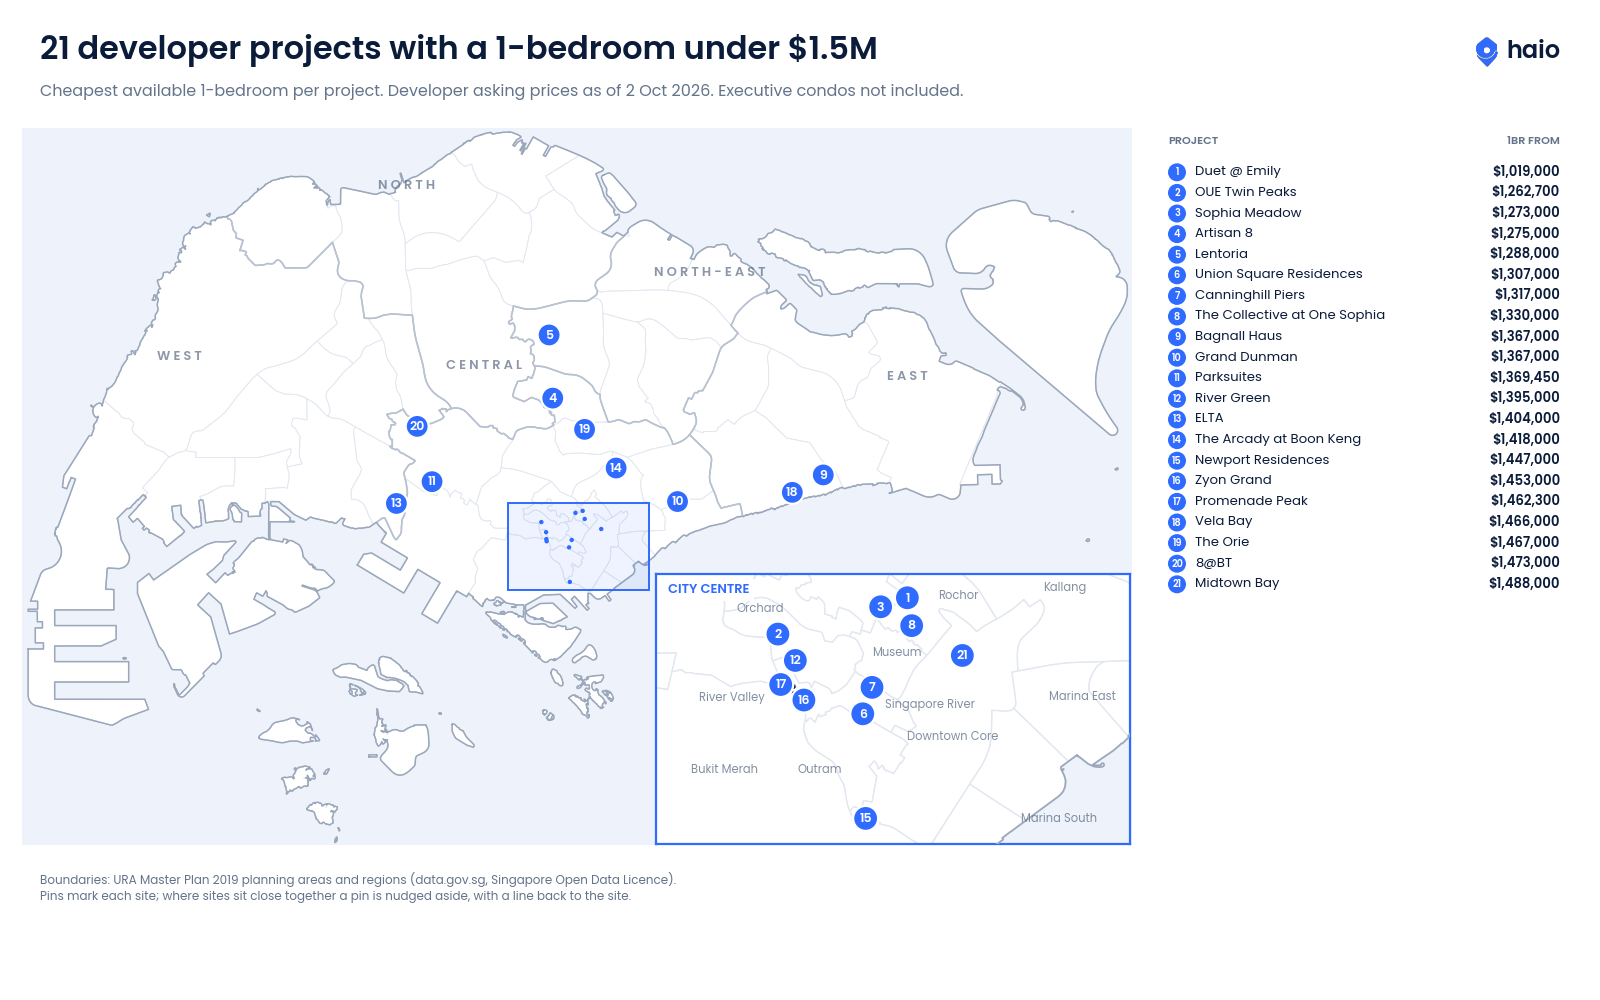Select pin 1 in the City Centre inset
This screenshot has width=1600, height=1000.
[907, 598]
